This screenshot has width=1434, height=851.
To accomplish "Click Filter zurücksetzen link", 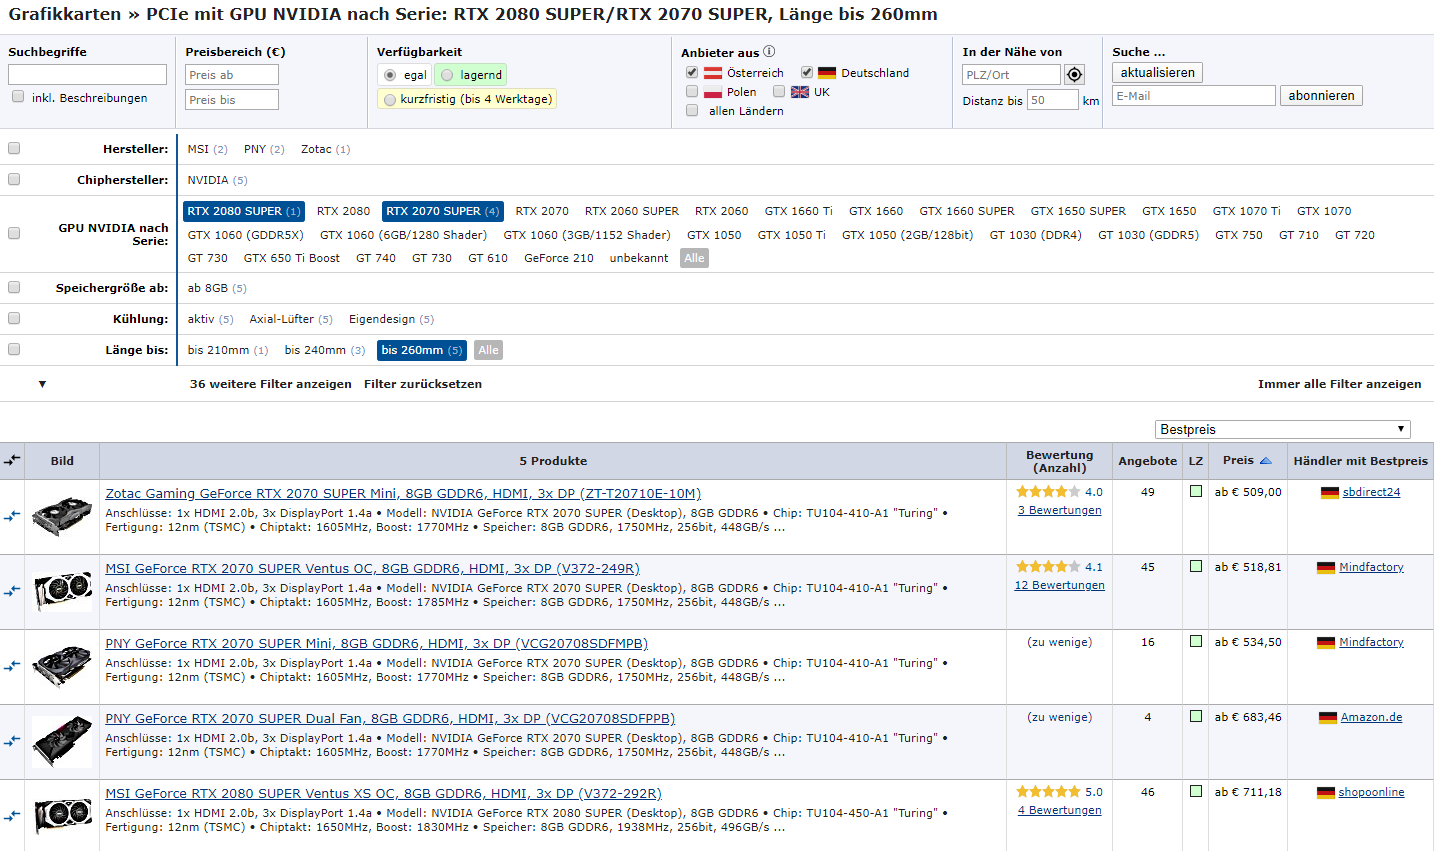I will point(423,384).
